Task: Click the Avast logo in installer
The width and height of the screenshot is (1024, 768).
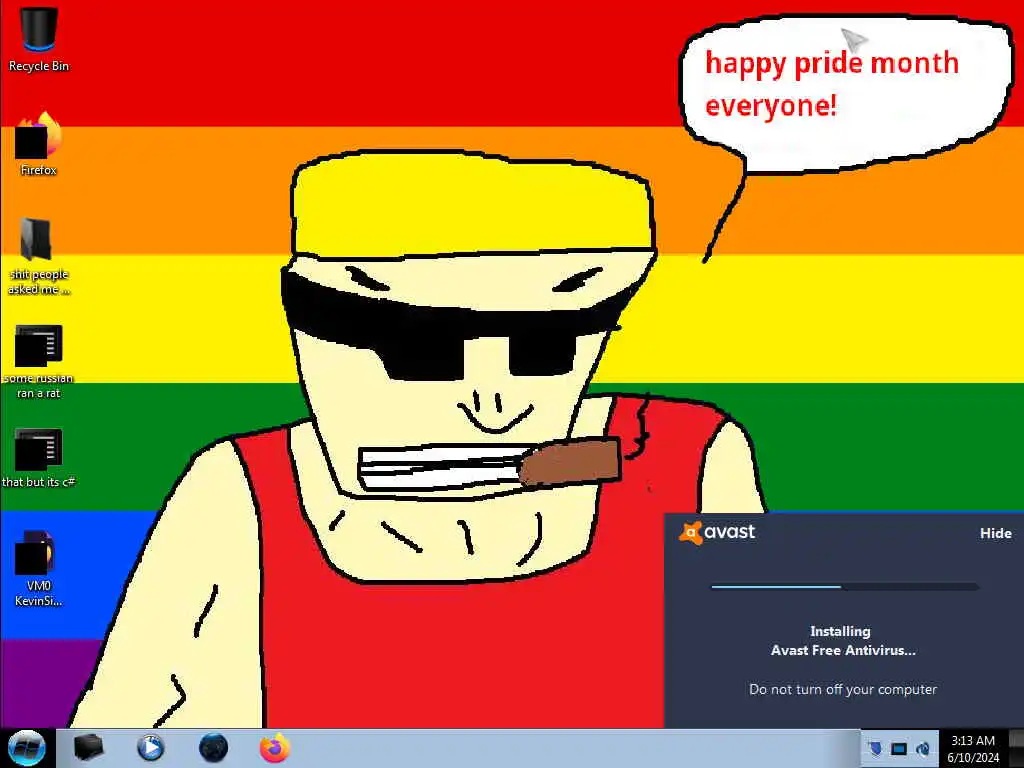Action: (717, 532)
